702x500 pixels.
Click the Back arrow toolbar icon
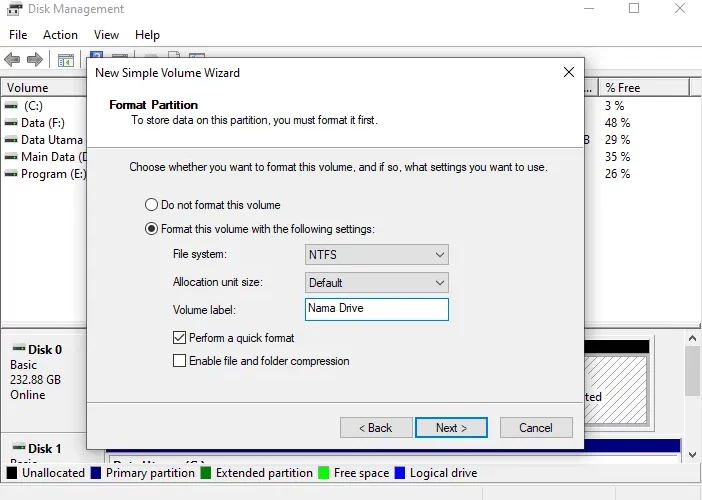[12, 59]
